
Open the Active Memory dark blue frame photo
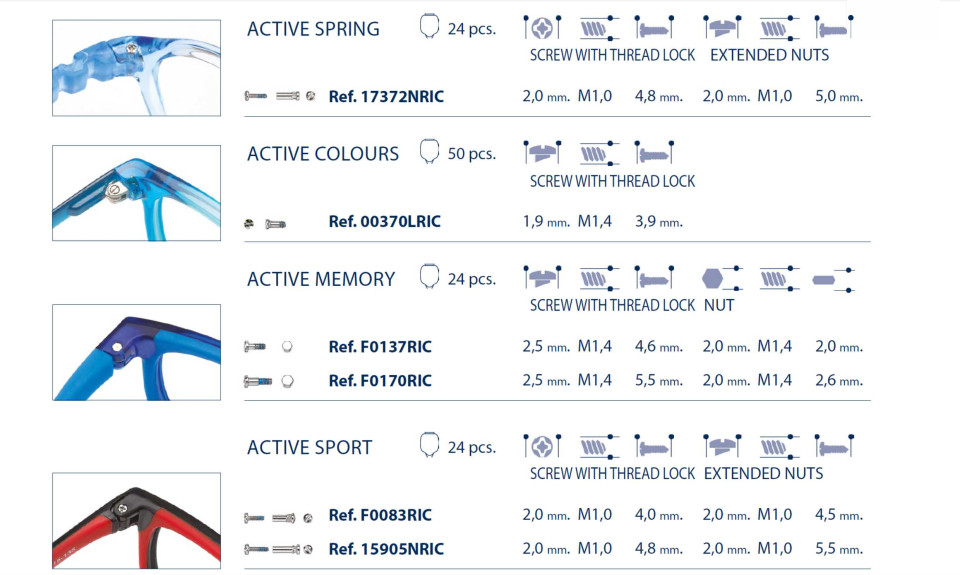(x=136, y=352)
